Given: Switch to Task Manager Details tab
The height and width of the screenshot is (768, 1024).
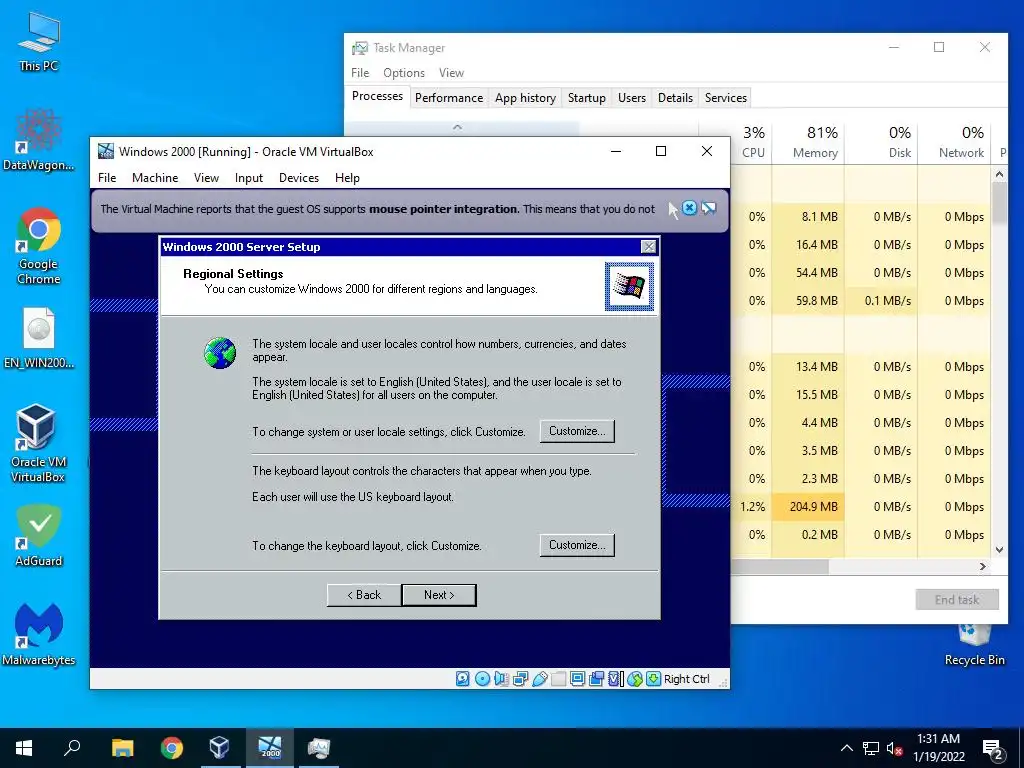Looking at the screenshot, I should tap(675, 98).
